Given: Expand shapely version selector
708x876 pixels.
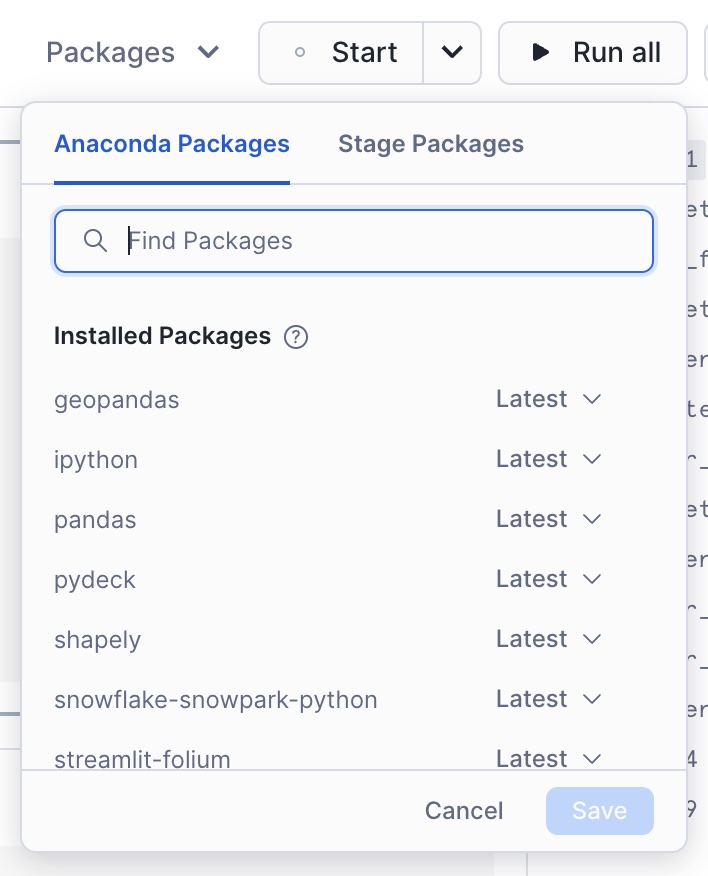Looking at the screenshot, I should [x=548, y=640].
